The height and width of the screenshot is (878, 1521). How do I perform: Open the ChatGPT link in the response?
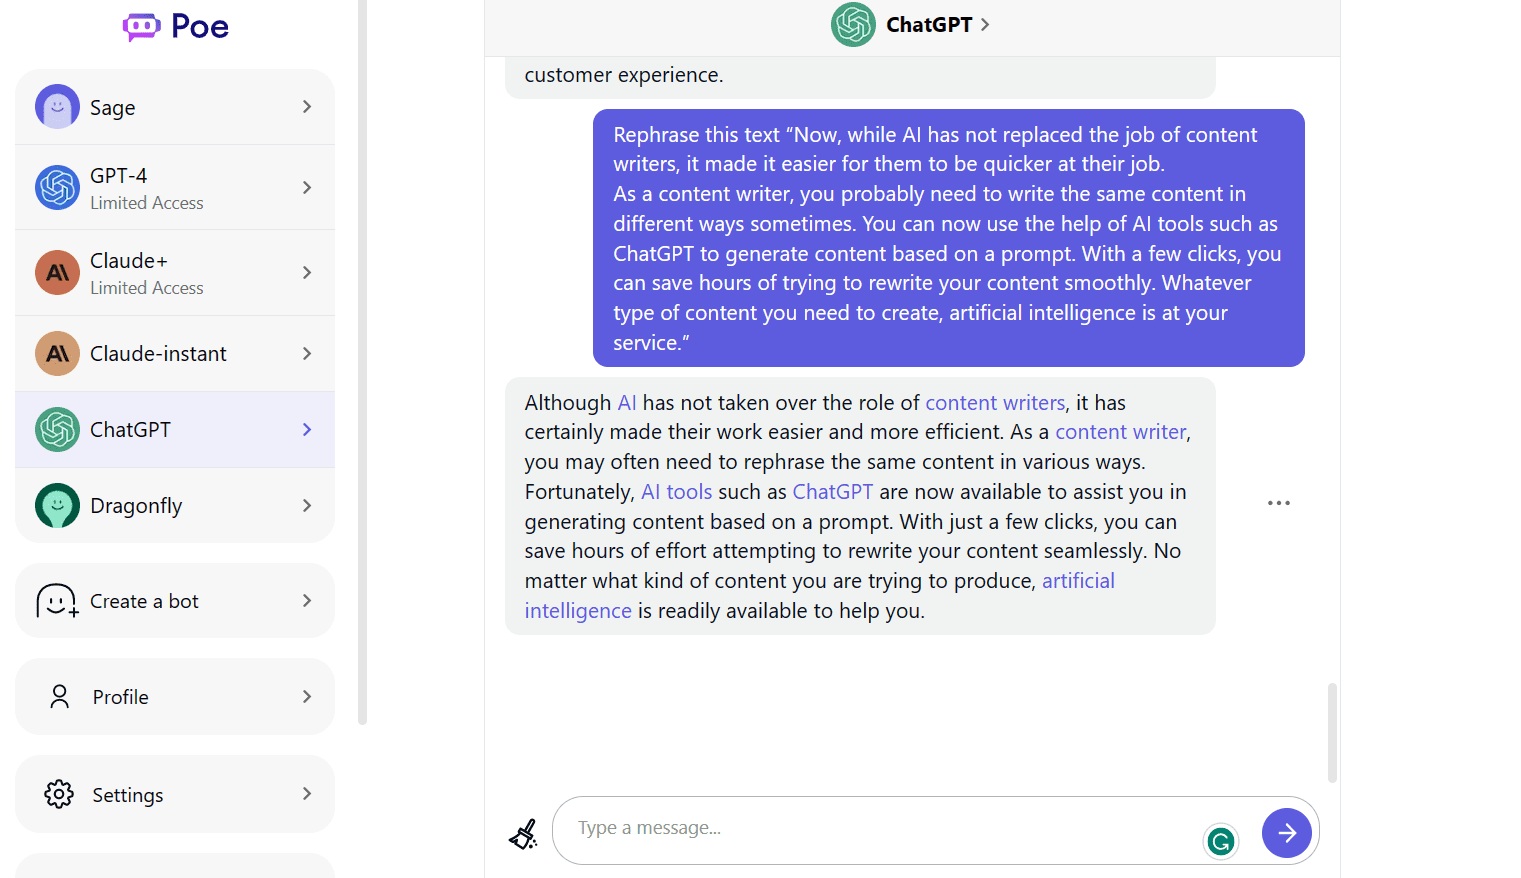(833, 491)
